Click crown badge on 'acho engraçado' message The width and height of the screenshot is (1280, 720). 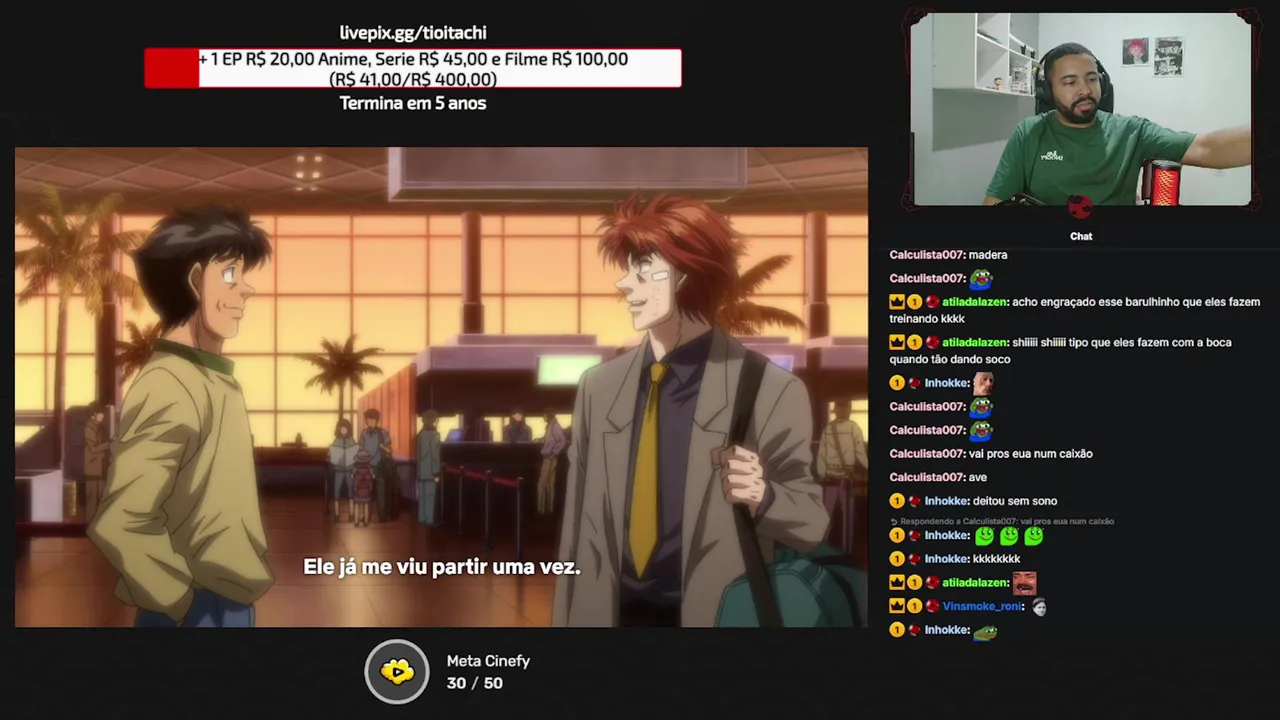click(897, 302)
